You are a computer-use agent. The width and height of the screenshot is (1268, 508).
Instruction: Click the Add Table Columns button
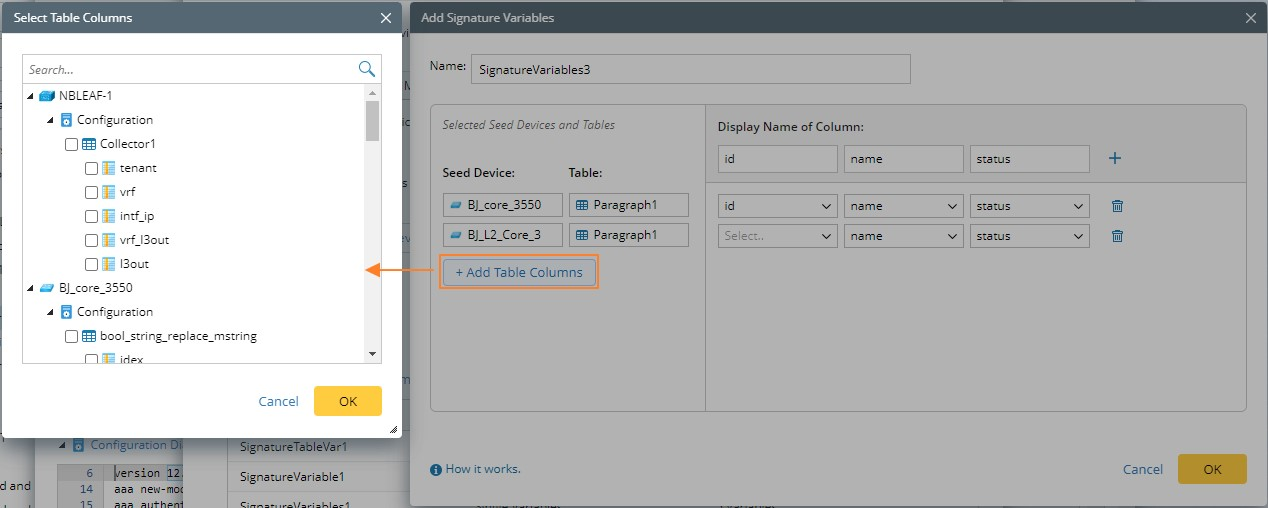[x=519, y=272]
